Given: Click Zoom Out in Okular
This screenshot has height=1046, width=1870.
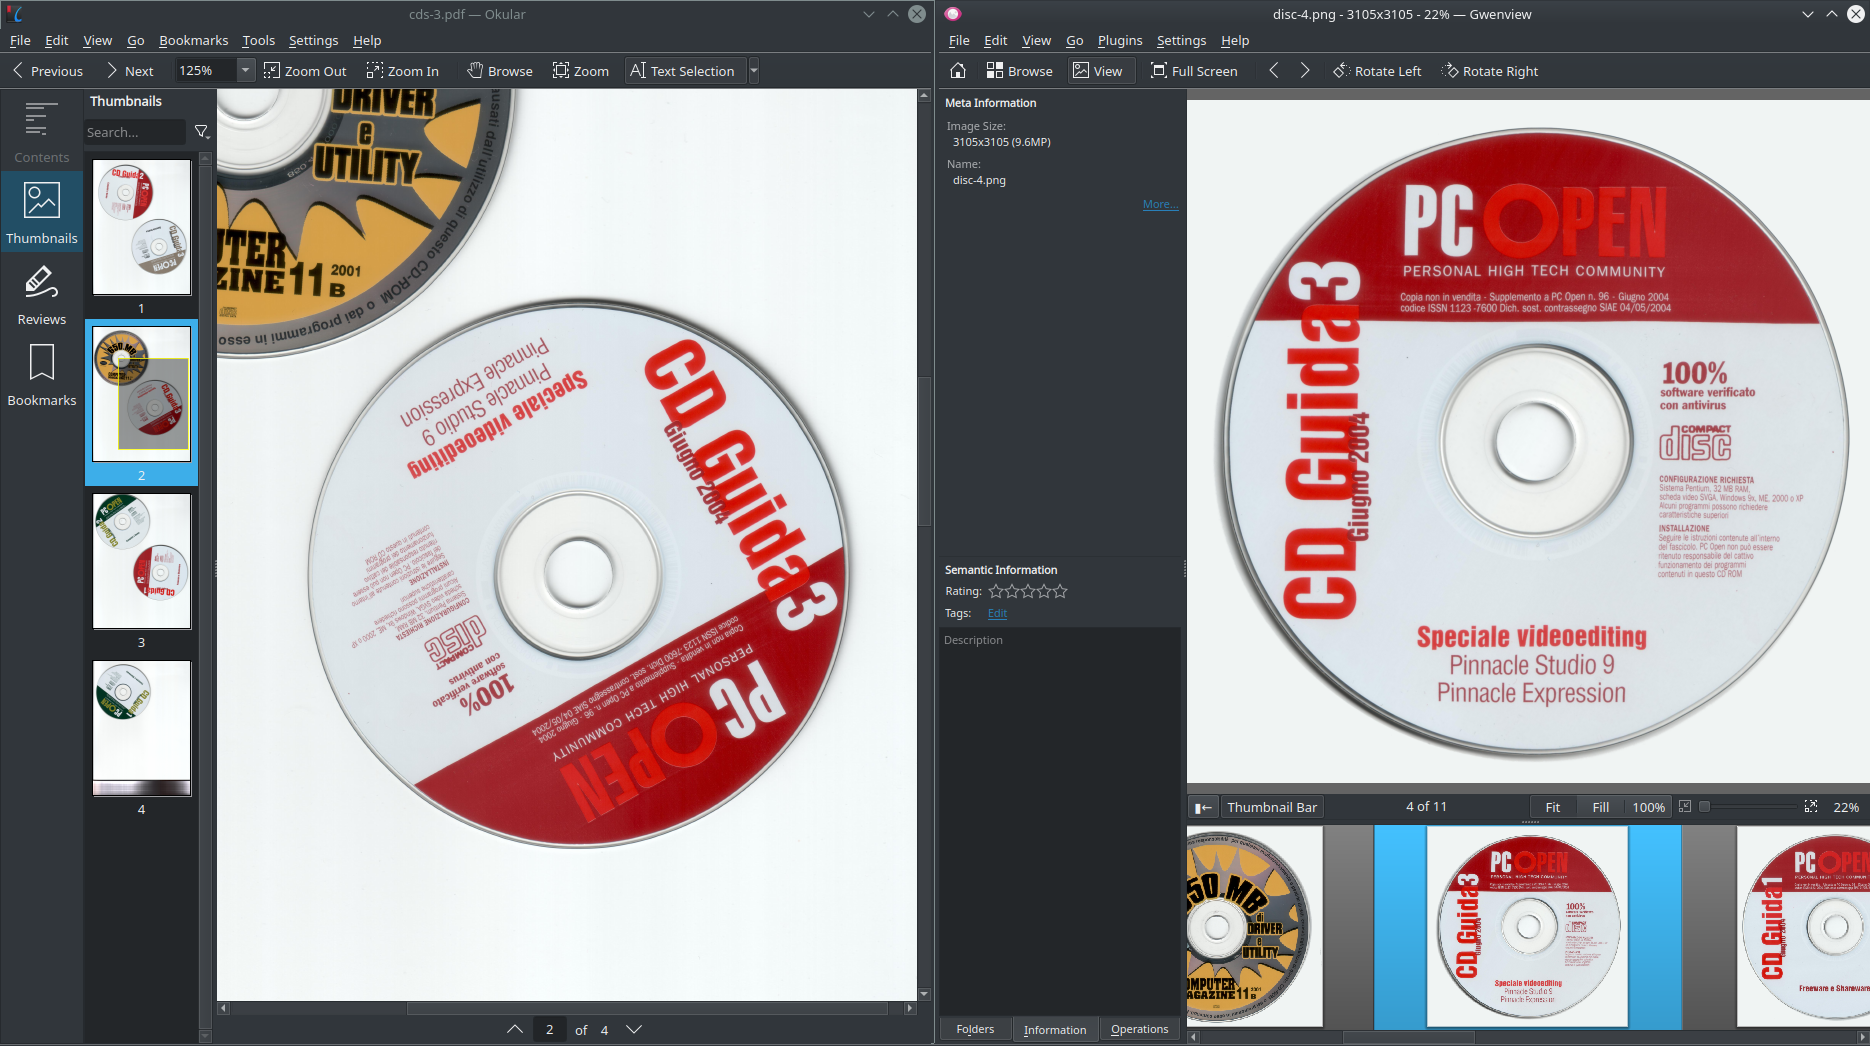Looking at the screenshot, I should (x=305, y=71).
